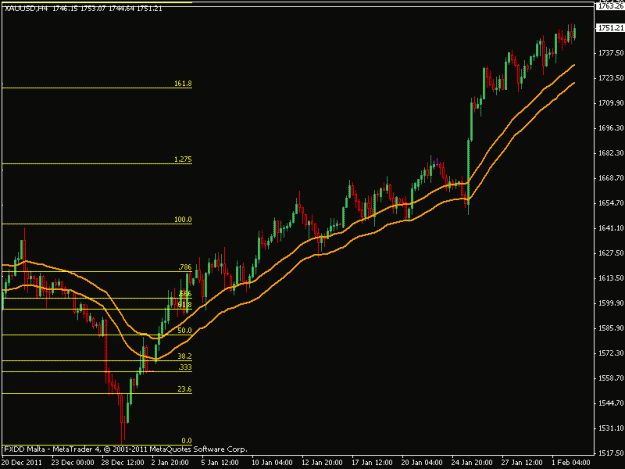Click the XAUUSD,H4 chart title text
Image resolution: width=625 pixels, height=469 pixels.
tap(26, 8)
